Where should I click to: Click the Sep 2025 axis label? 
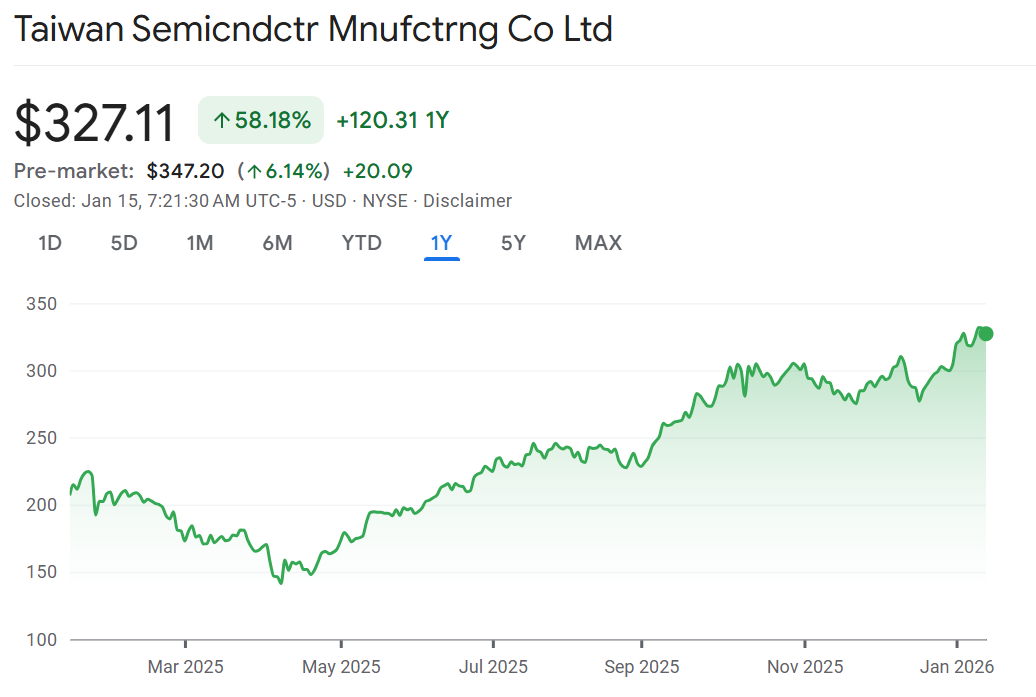pos(641,666)
